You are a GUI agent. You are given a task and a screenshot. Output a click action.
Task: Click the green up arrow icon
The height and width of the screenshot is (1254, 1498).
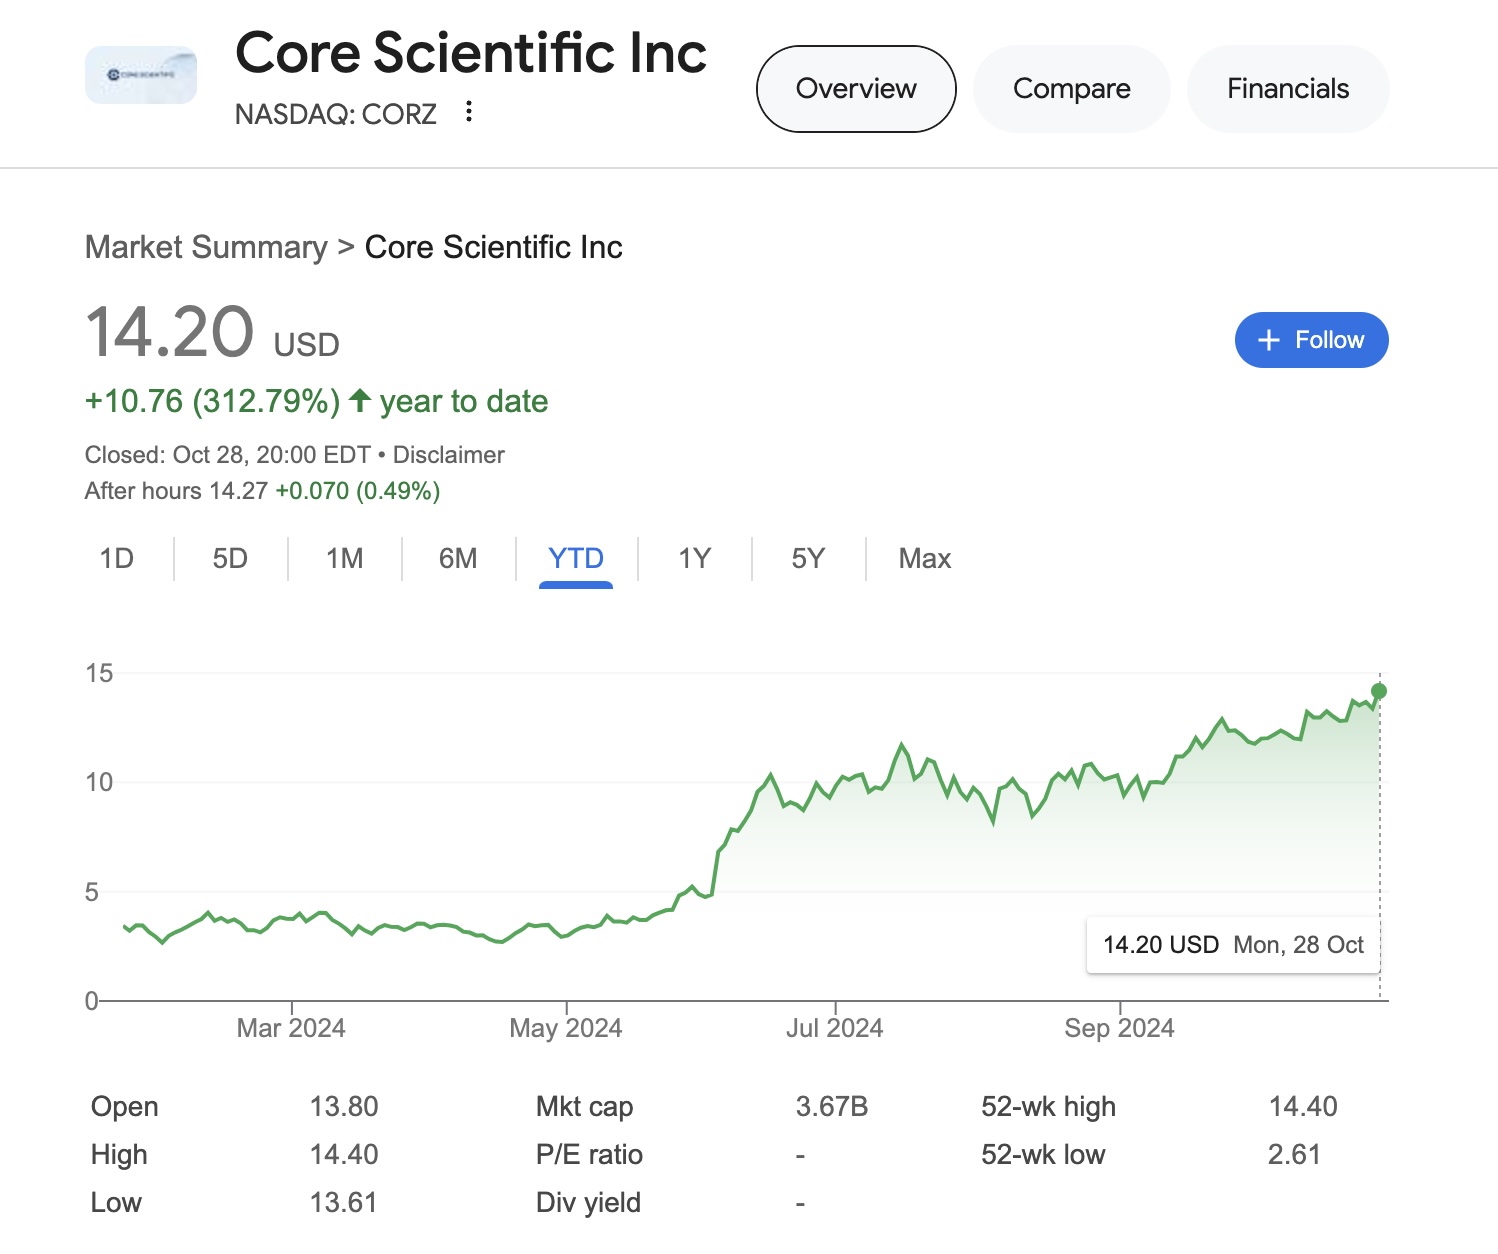click(x=360, y=401)
